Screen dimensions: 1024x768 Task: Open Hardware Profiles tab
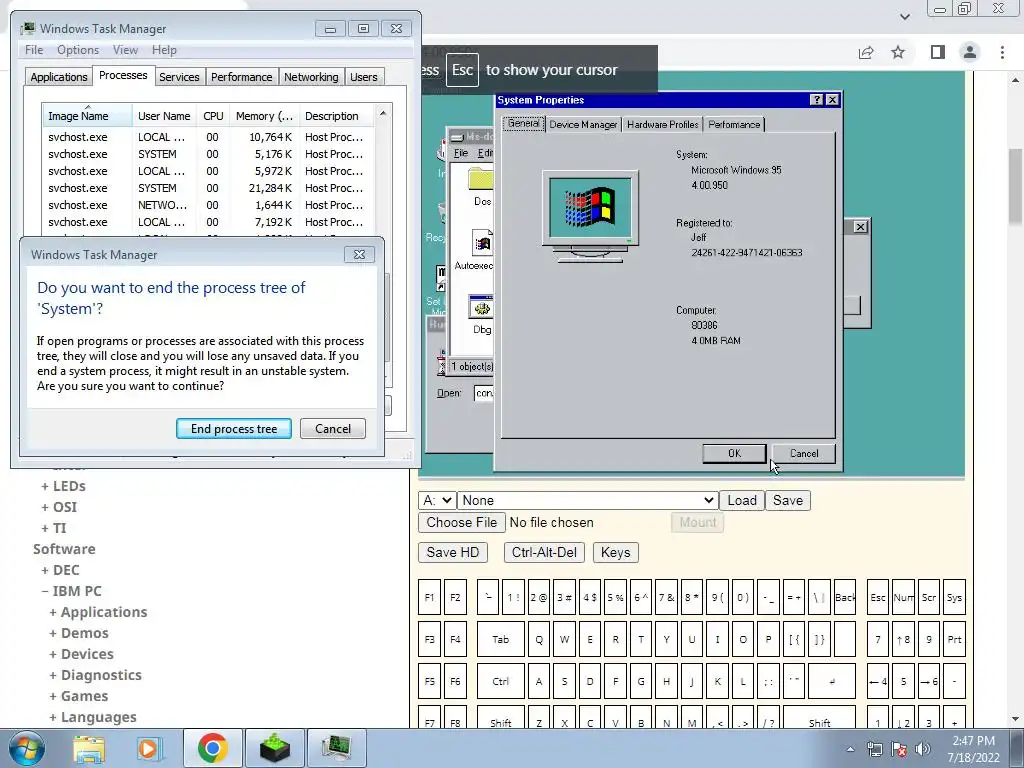point(662,124)
